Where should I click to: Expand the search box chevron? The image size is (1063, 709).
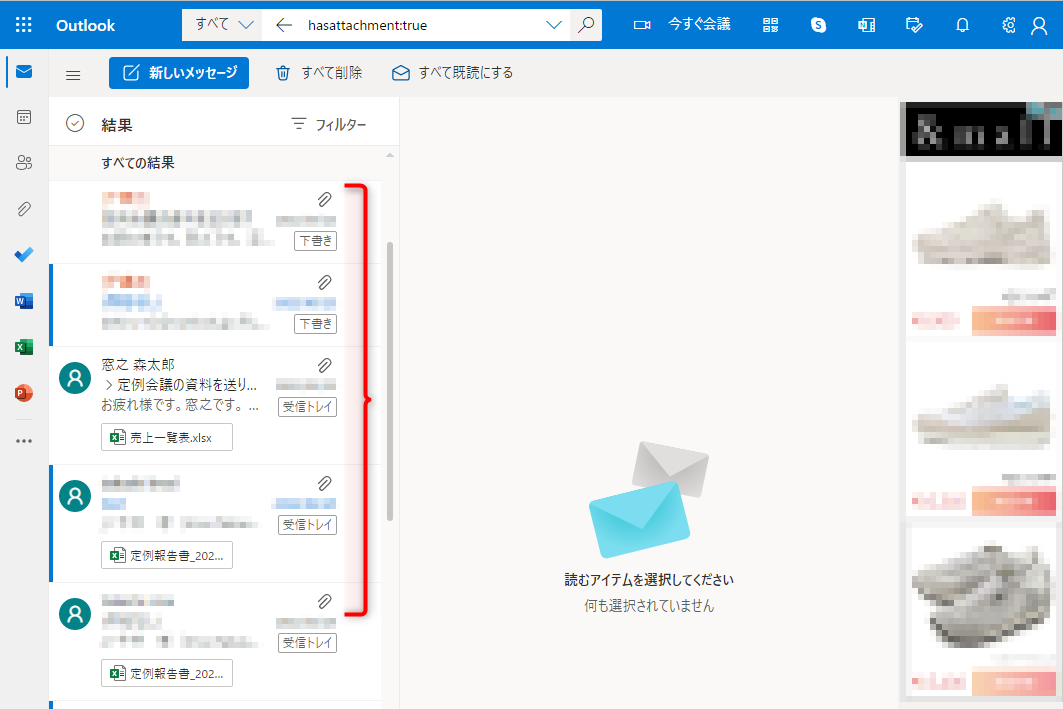click(x=554, y=24)
